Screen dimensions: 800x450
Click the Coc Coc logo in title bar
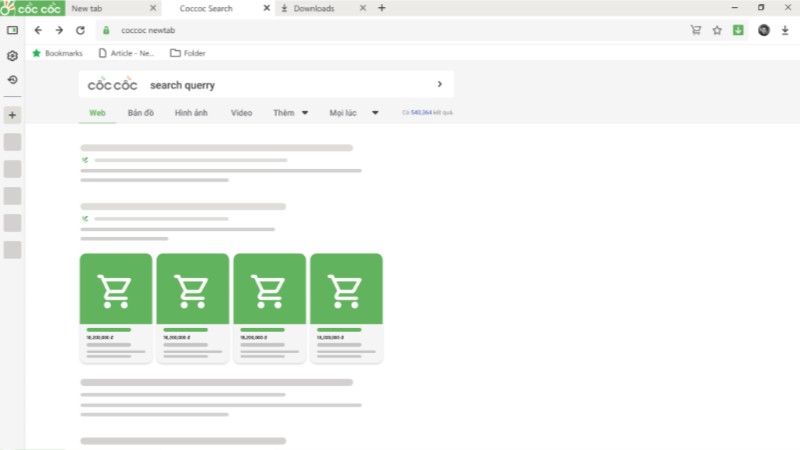(x=32, y=8)
